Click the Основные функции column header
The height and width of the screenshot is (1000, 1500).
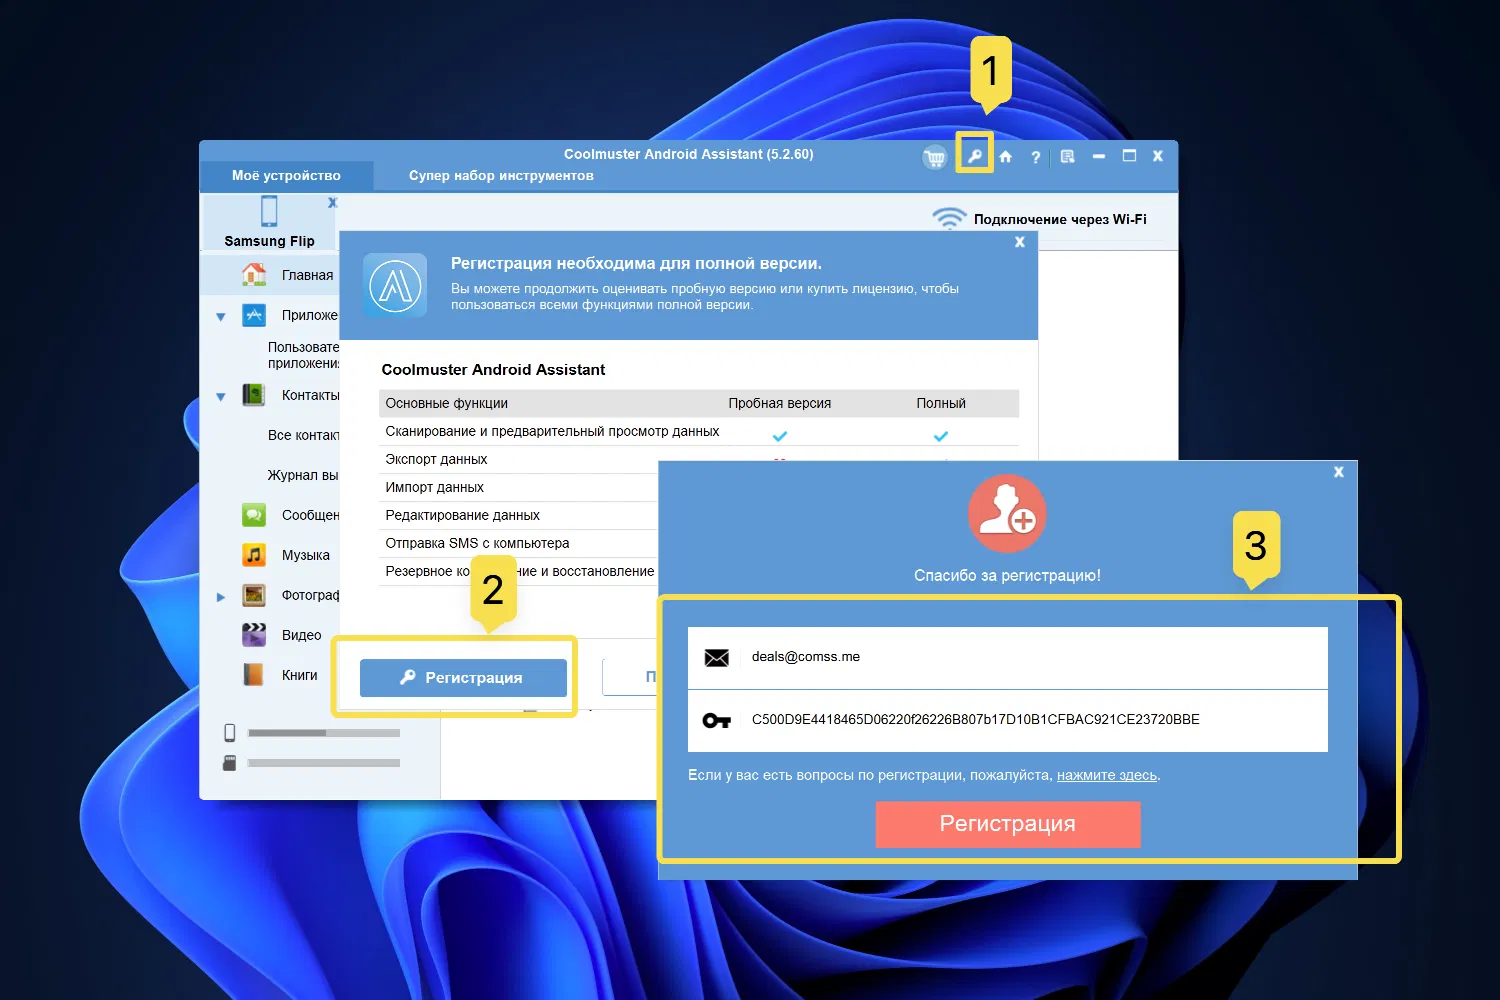pyautogui.click(x=447, y=403)
